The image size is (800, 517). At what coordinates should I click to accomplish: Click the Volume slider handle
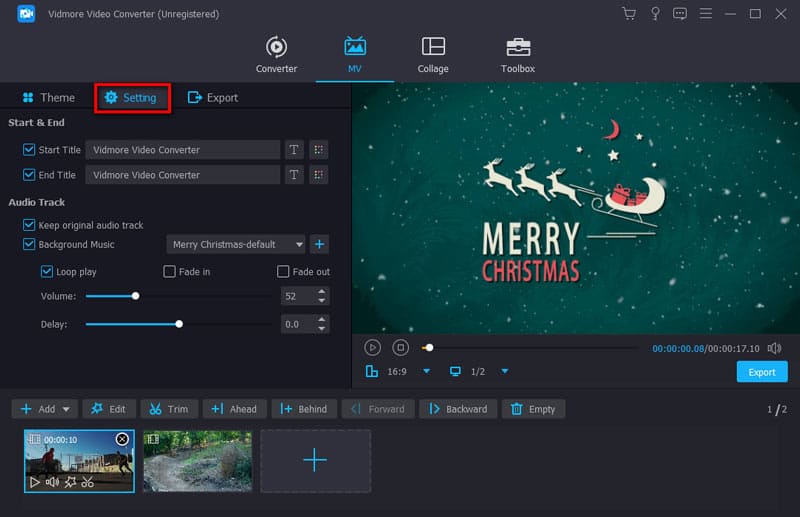(x=136, y=296)
